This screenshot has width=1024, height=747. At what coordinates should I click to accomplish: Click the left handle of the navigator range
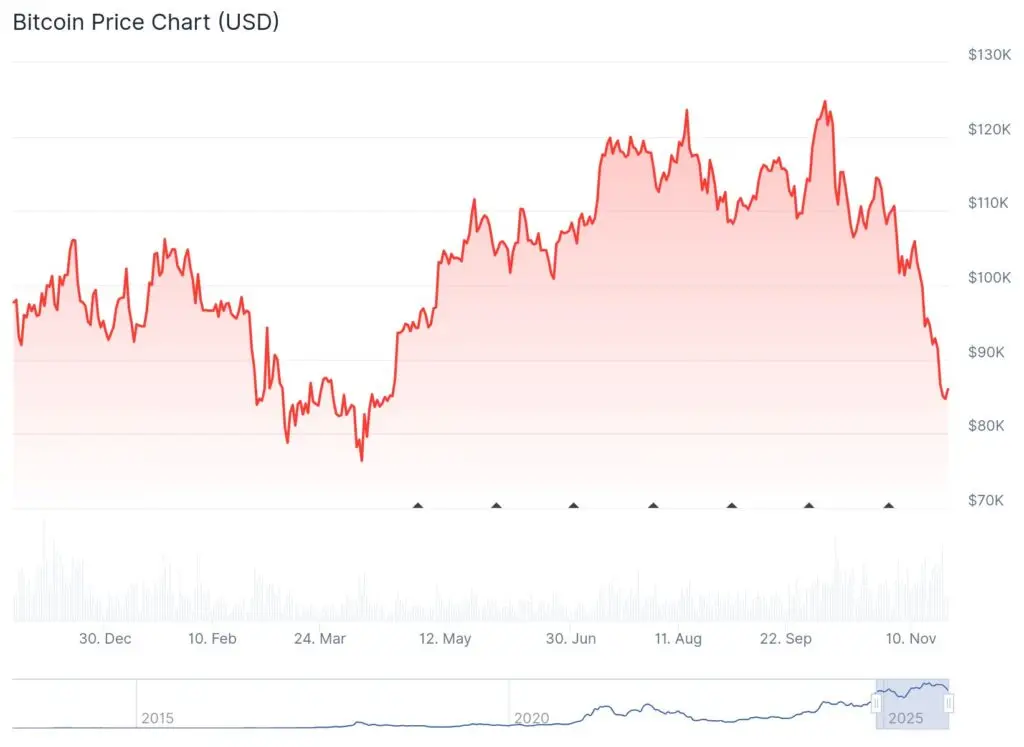[876, 704]
